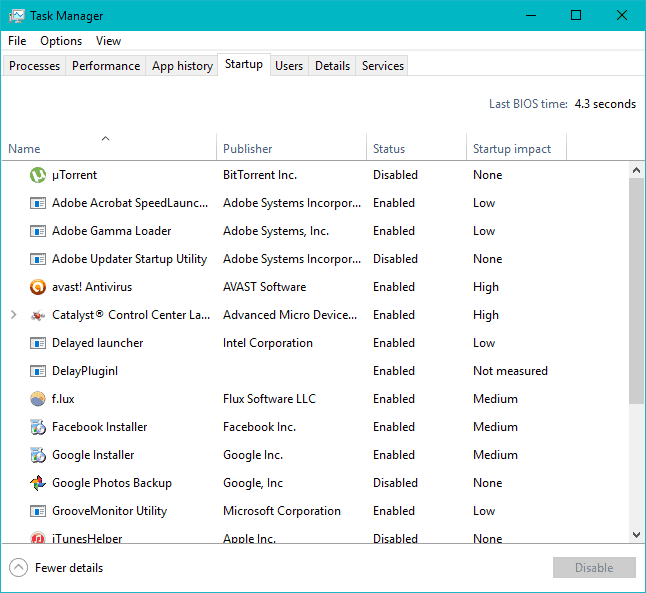Click the Apple Inc. publisher cell

249,538
